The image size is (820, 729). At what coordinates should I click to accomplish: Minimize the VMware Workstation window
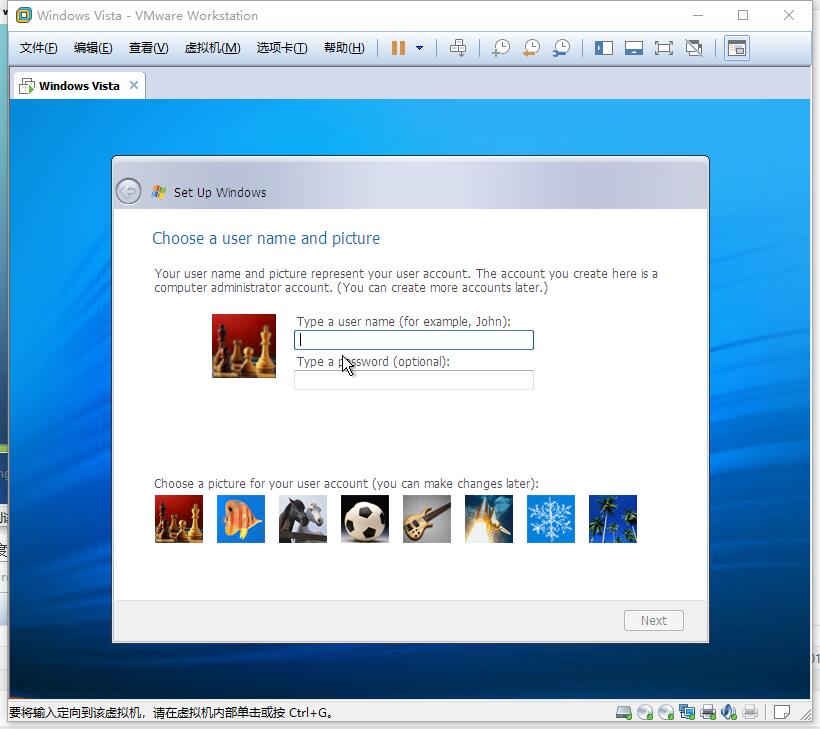[x=698, y=15]
